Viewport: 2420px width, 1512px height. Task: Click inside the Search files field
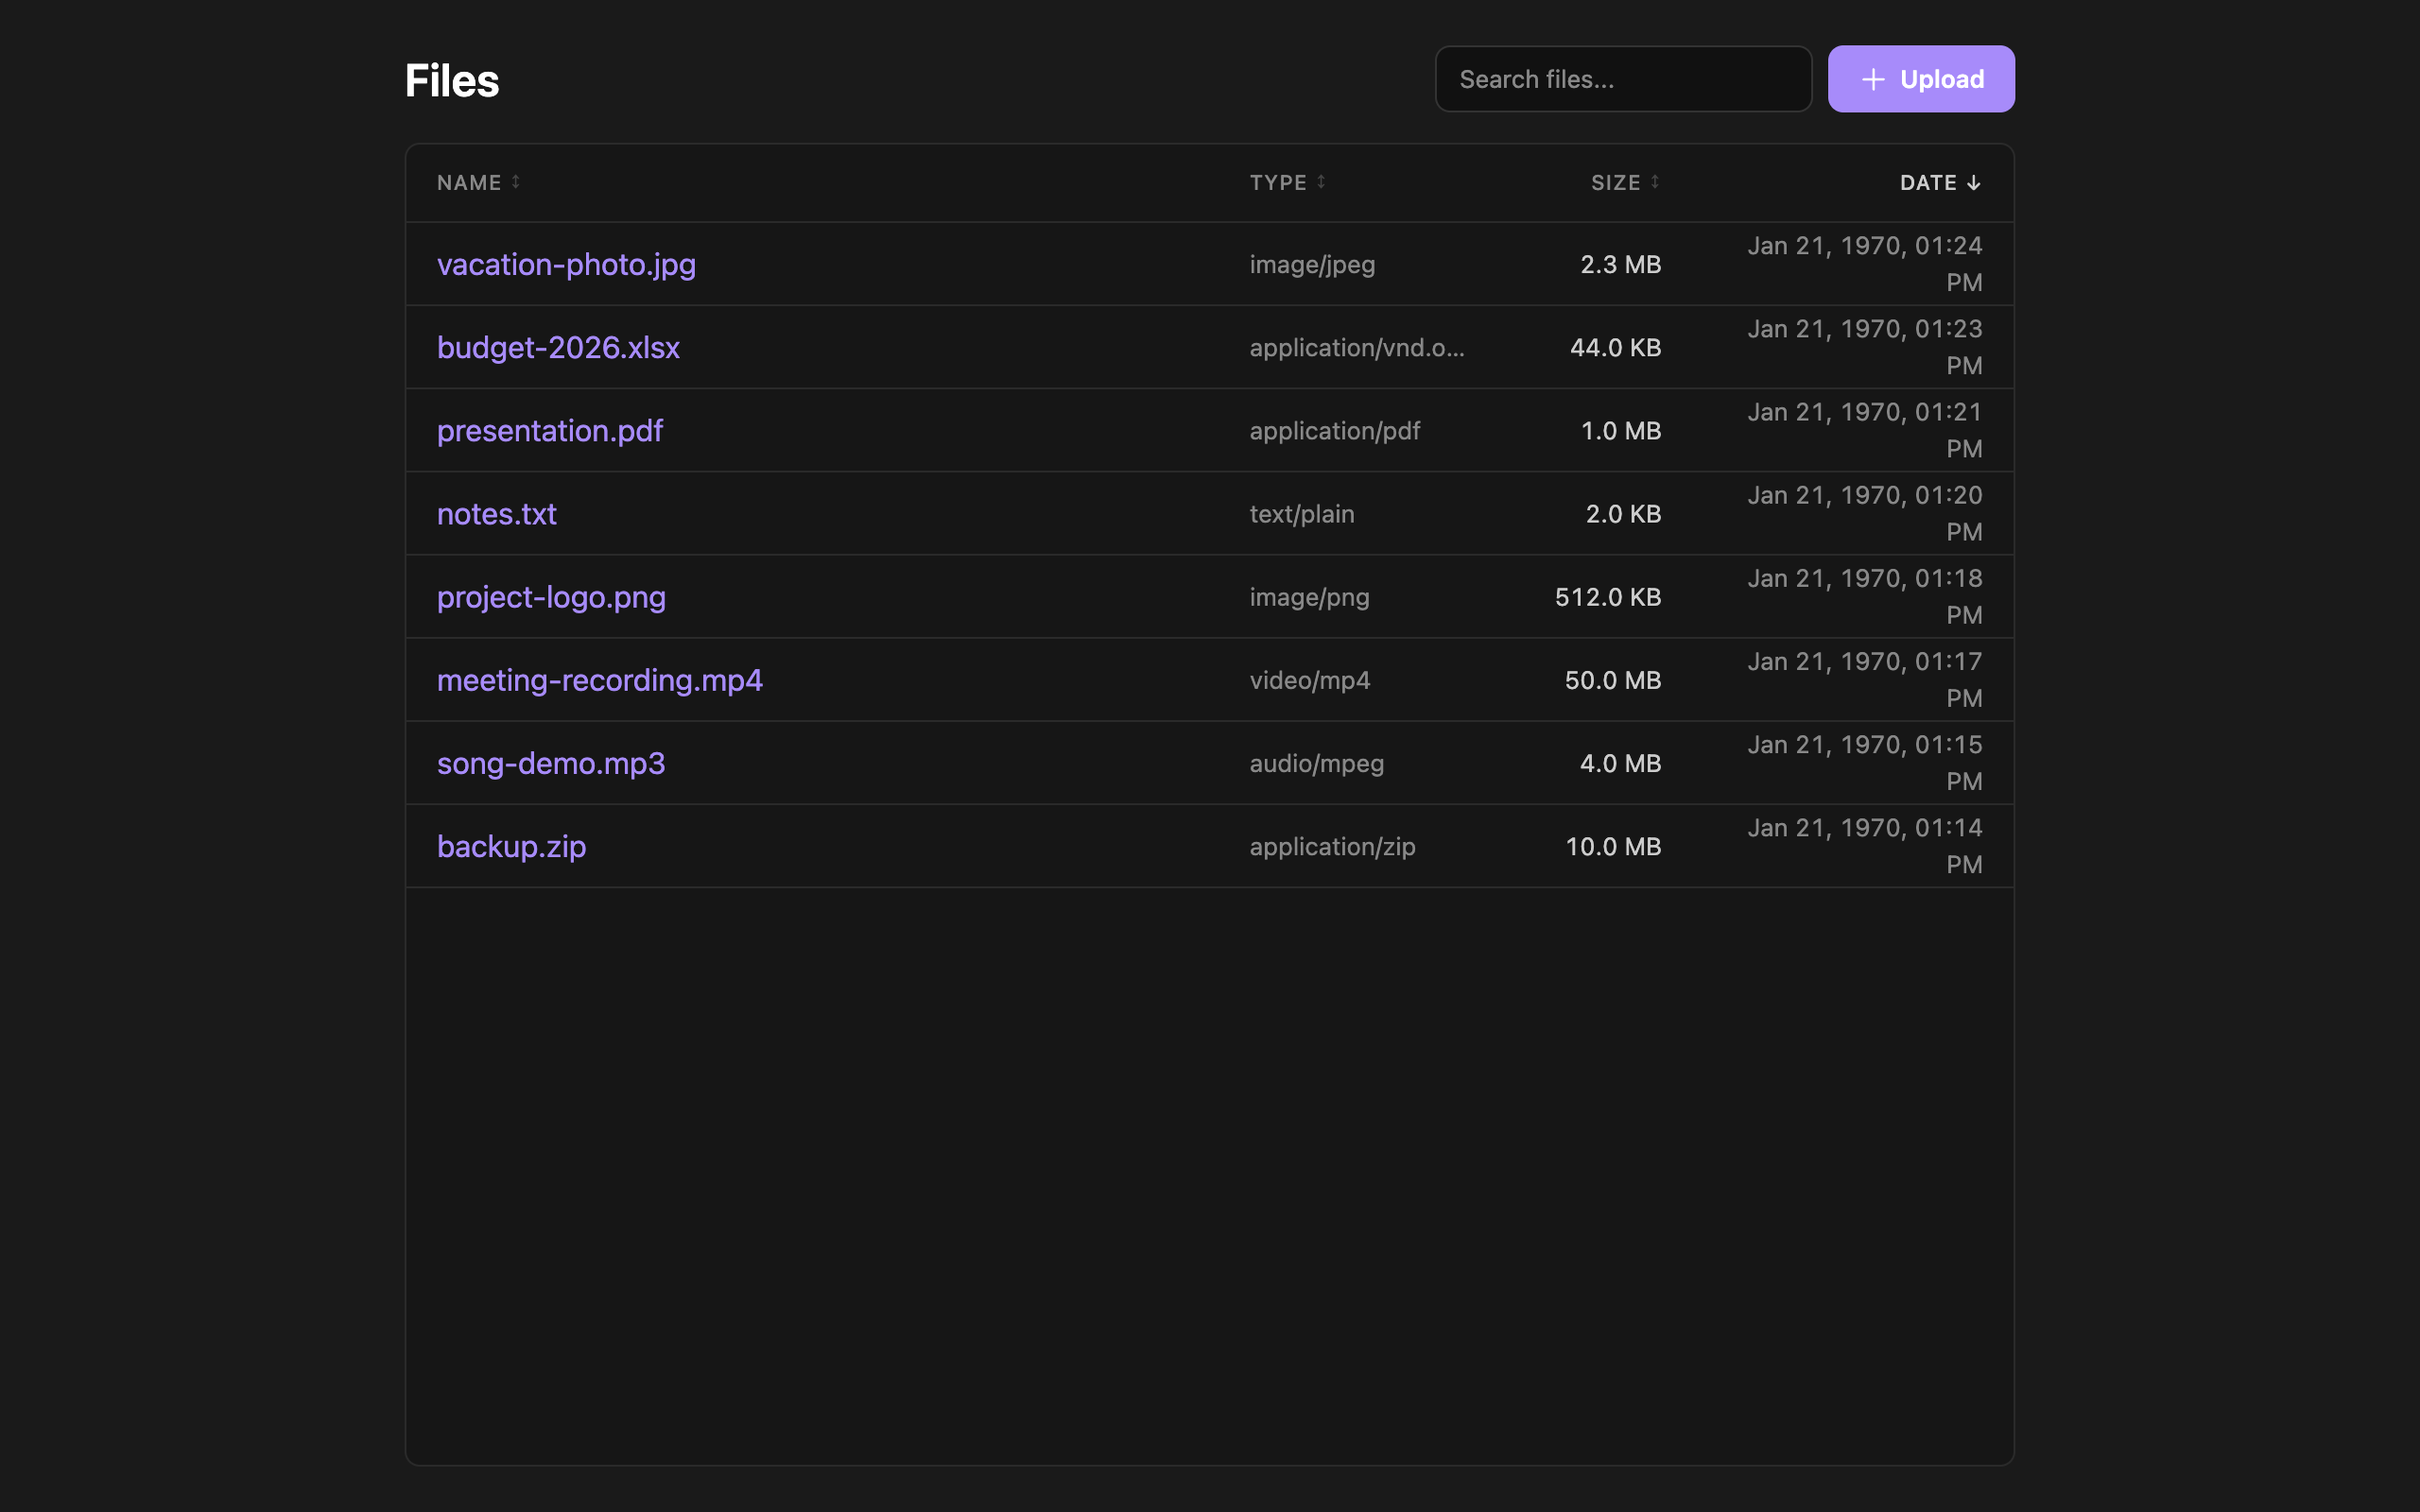tap(1622, 78)
